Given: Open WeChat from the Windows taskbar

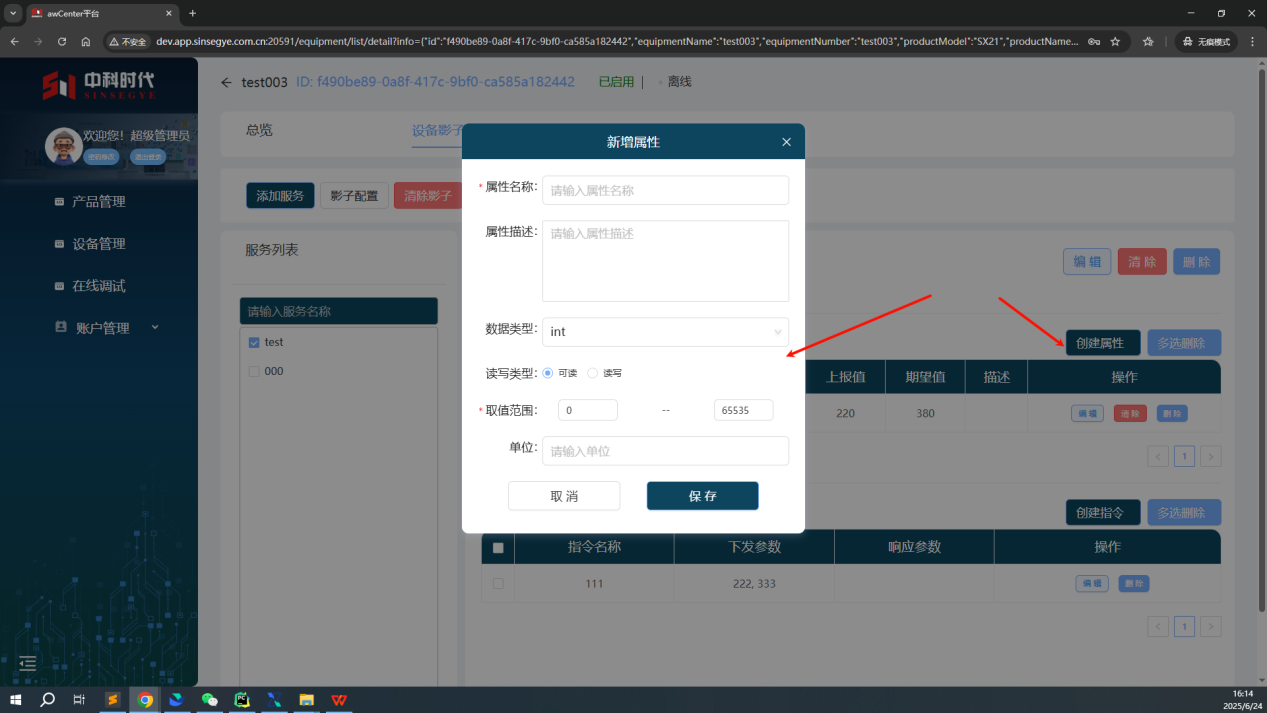Looking at the screenshot, I should pos(209,700).
